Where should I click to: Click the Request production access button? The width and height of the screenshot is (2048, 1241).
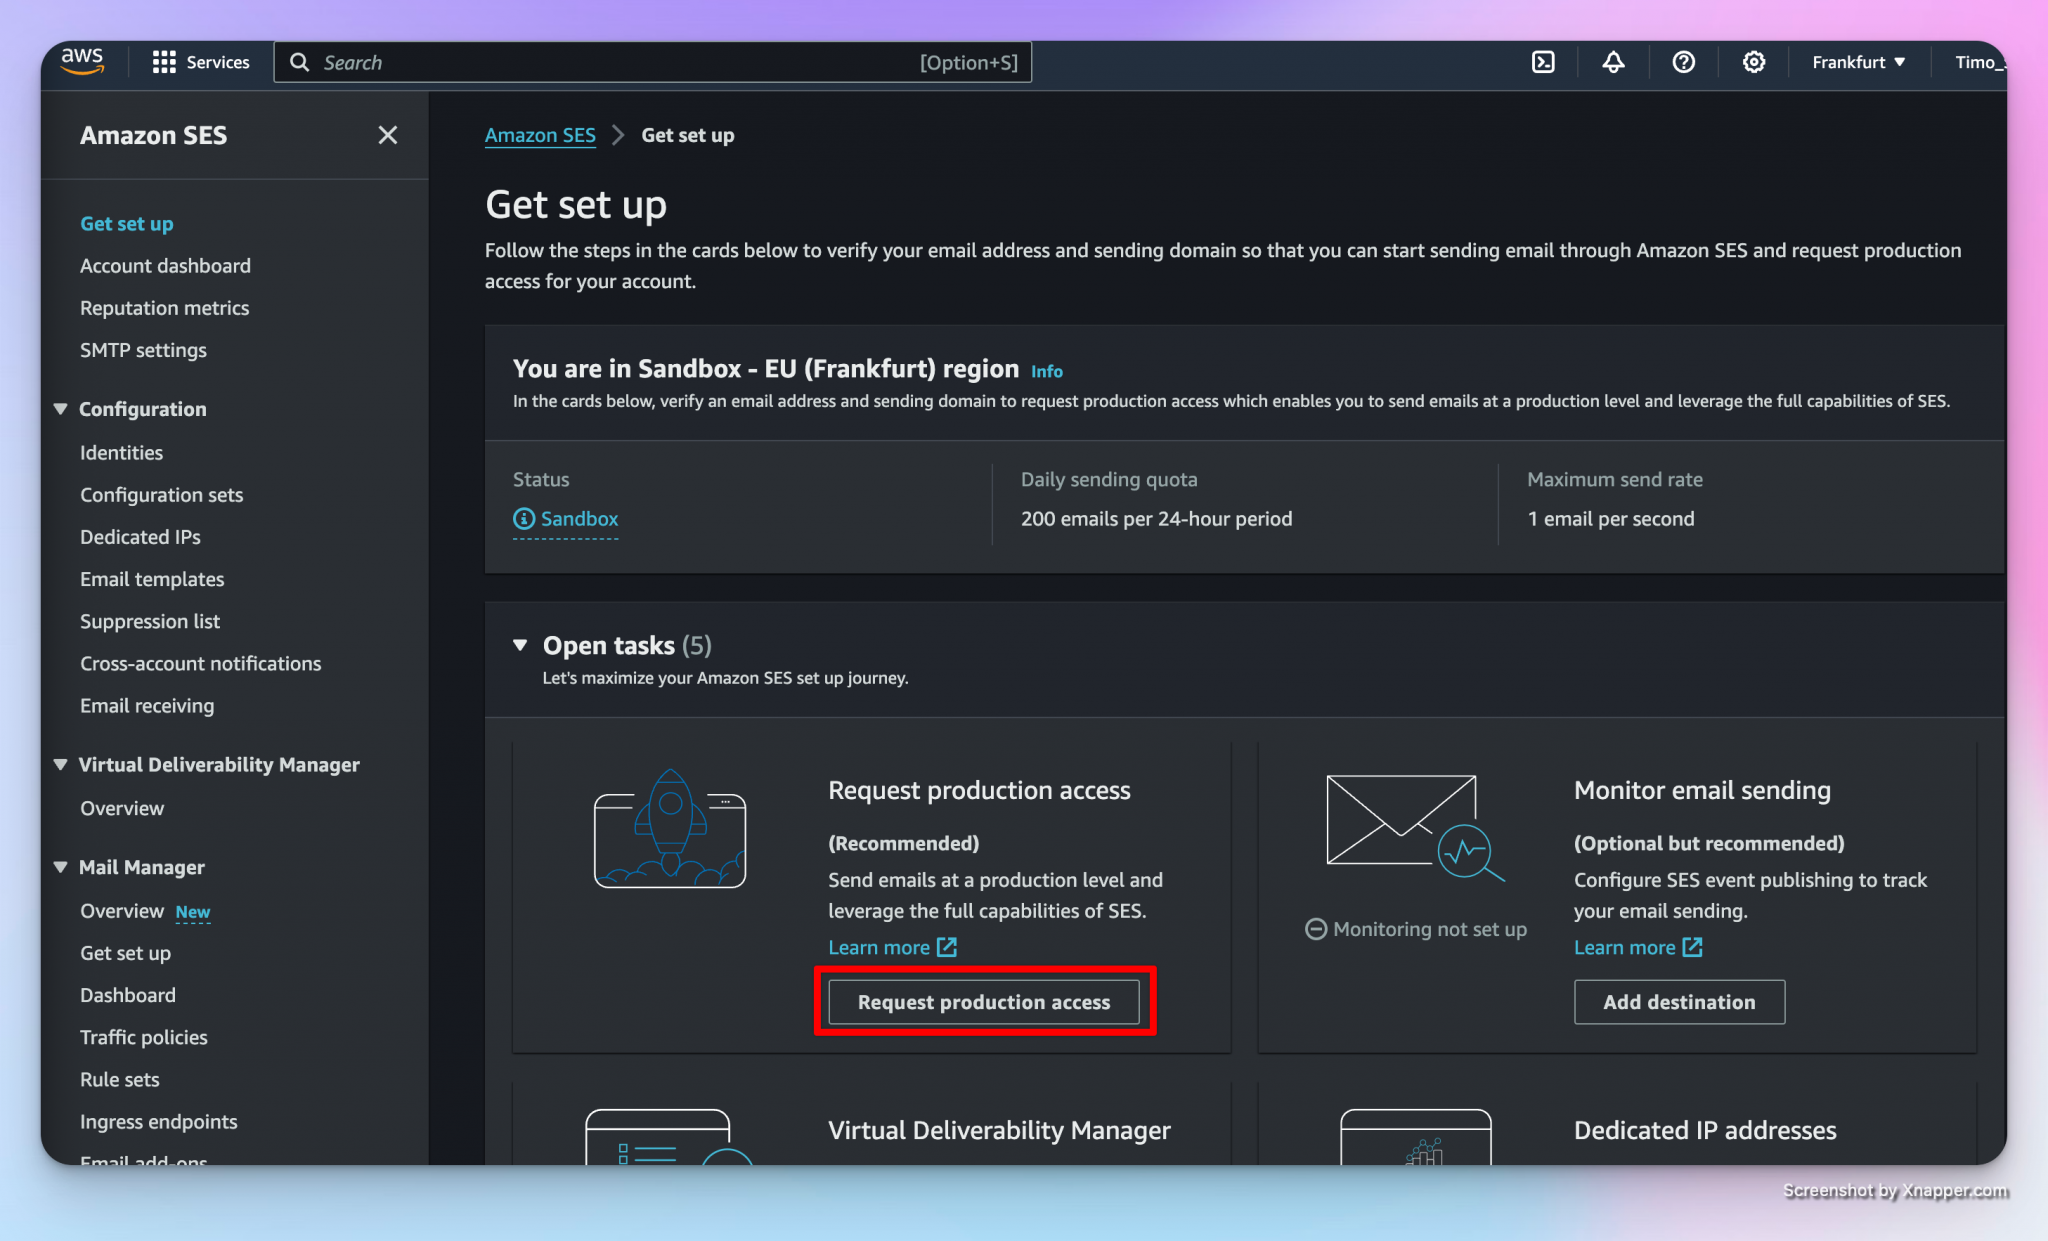point(984,1002)
